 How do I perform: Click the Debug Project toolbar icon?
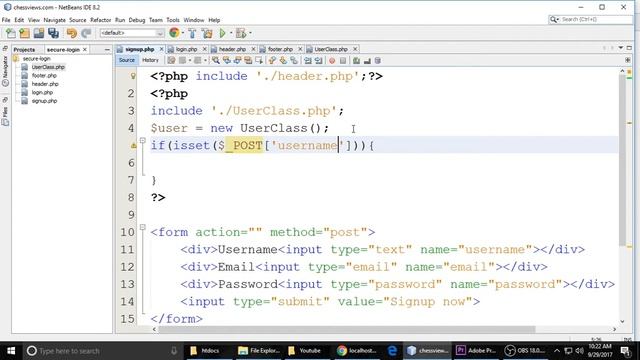(241, 33)
